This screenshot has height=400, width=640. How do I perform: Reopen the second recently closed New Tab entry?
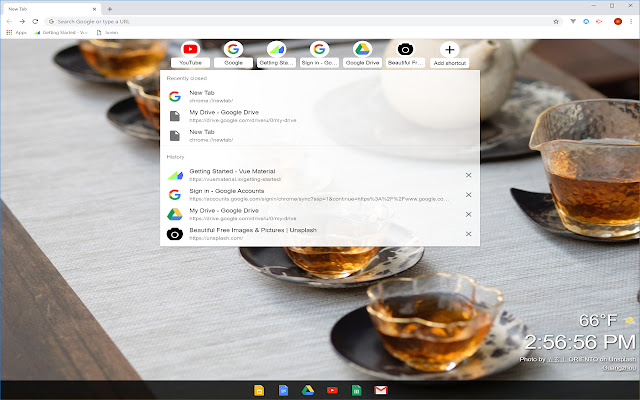coord(320,136)
